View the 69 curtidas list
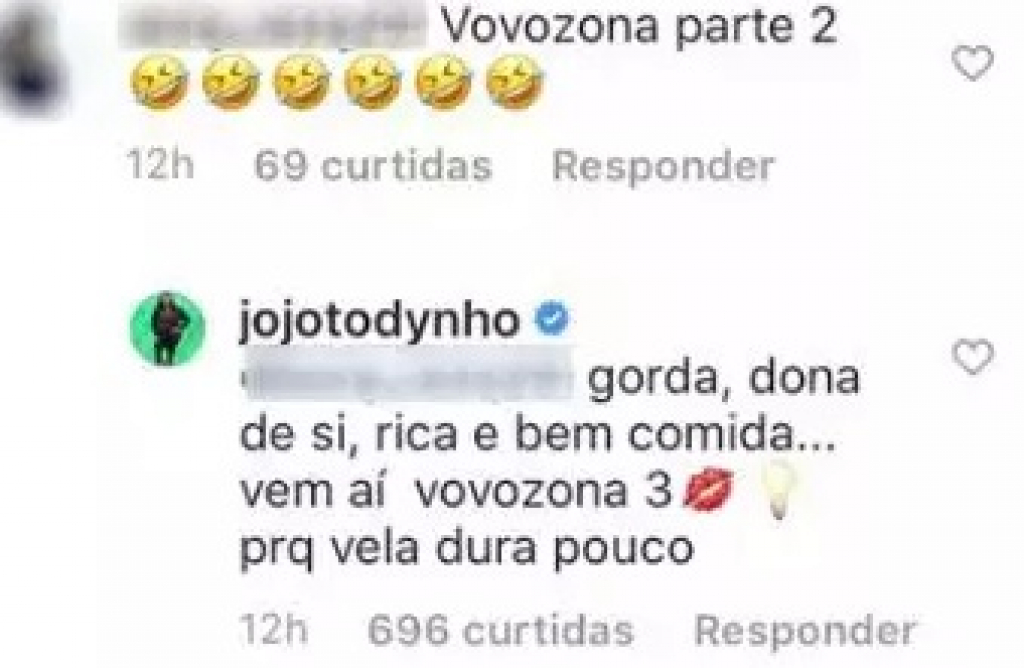This screenshot has width=1024, height=668. point(372,166)
